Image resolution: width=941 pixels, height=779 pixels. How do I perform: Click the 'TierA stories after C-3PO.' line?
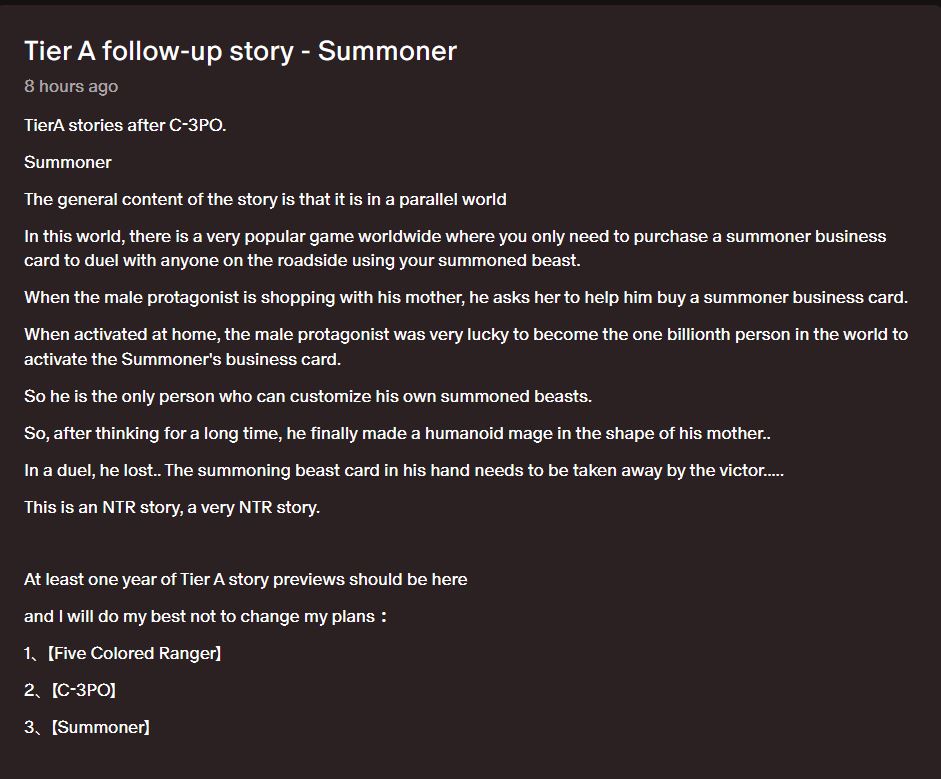point(125,125)
